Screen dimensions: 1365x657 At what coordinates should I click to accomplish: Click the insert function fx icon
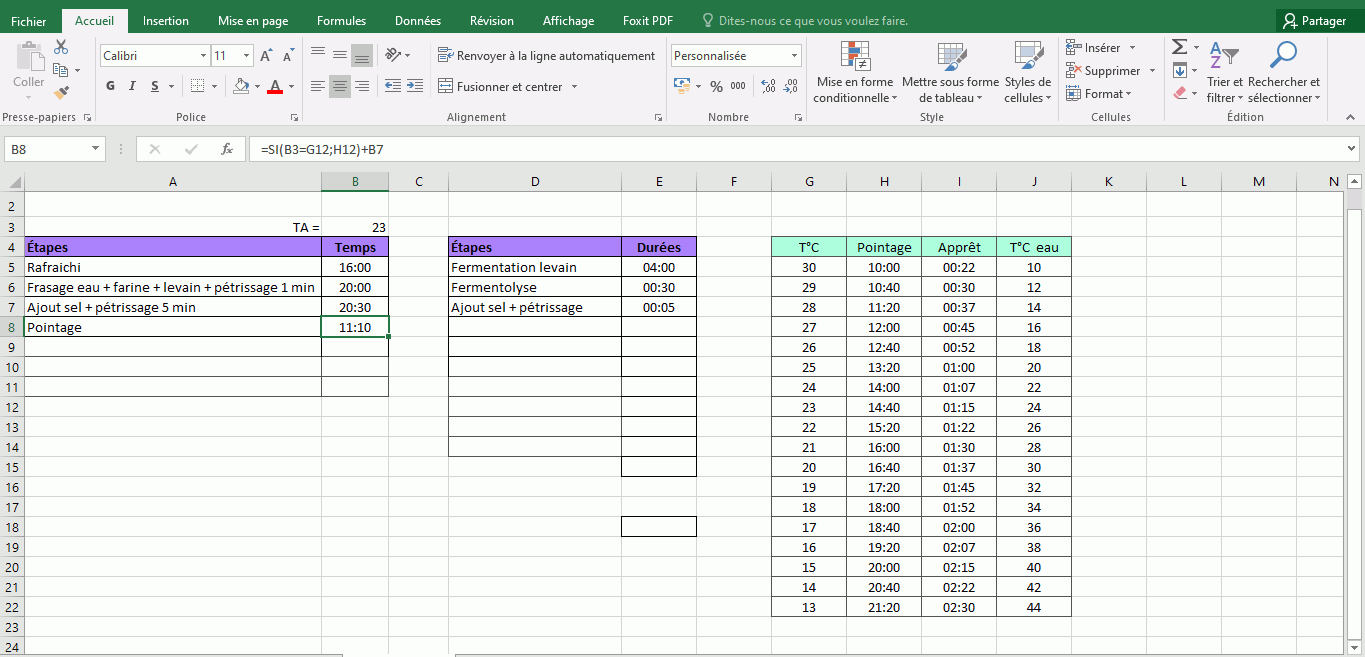[x=227, y=150]
